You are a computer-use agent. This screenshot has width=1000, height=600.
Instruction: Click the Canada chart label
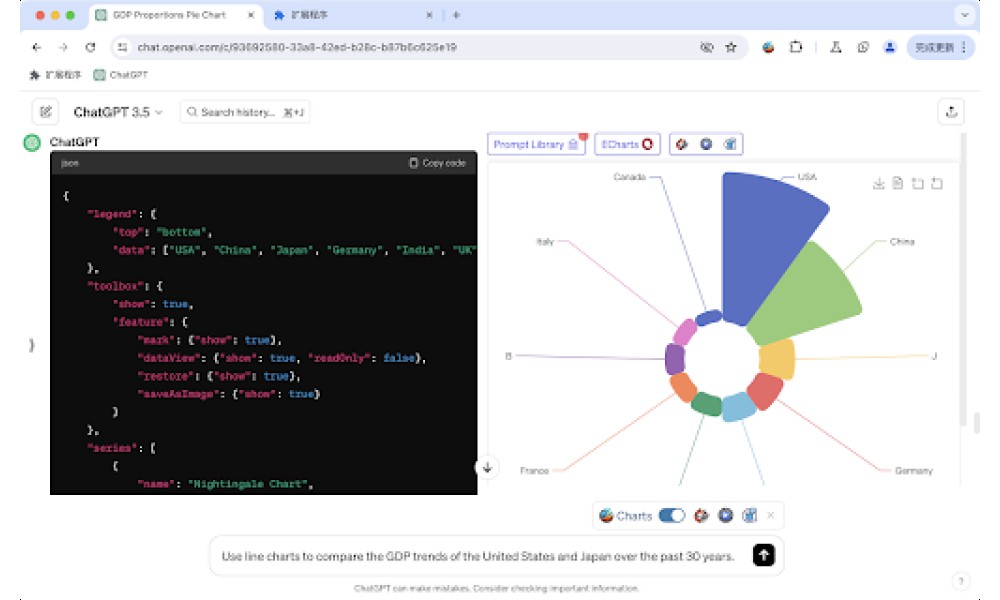click(629, 177)
